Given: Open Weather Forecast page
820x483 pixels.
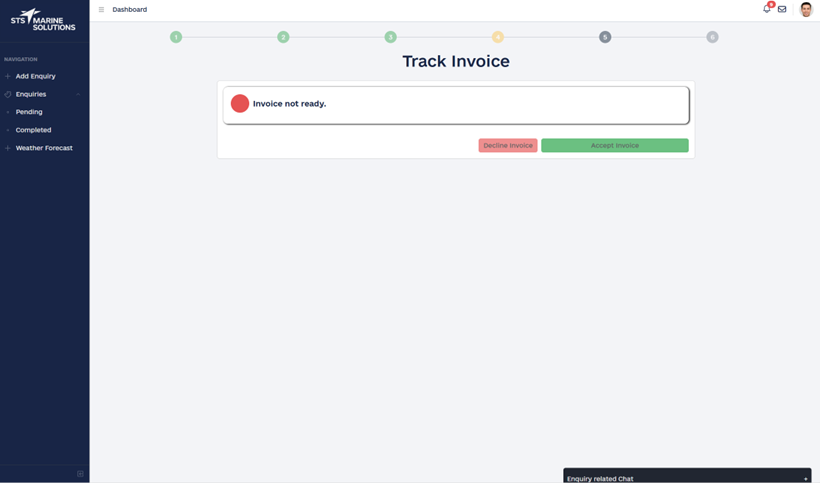Looking at the screenshot, I should coord(44,148).
